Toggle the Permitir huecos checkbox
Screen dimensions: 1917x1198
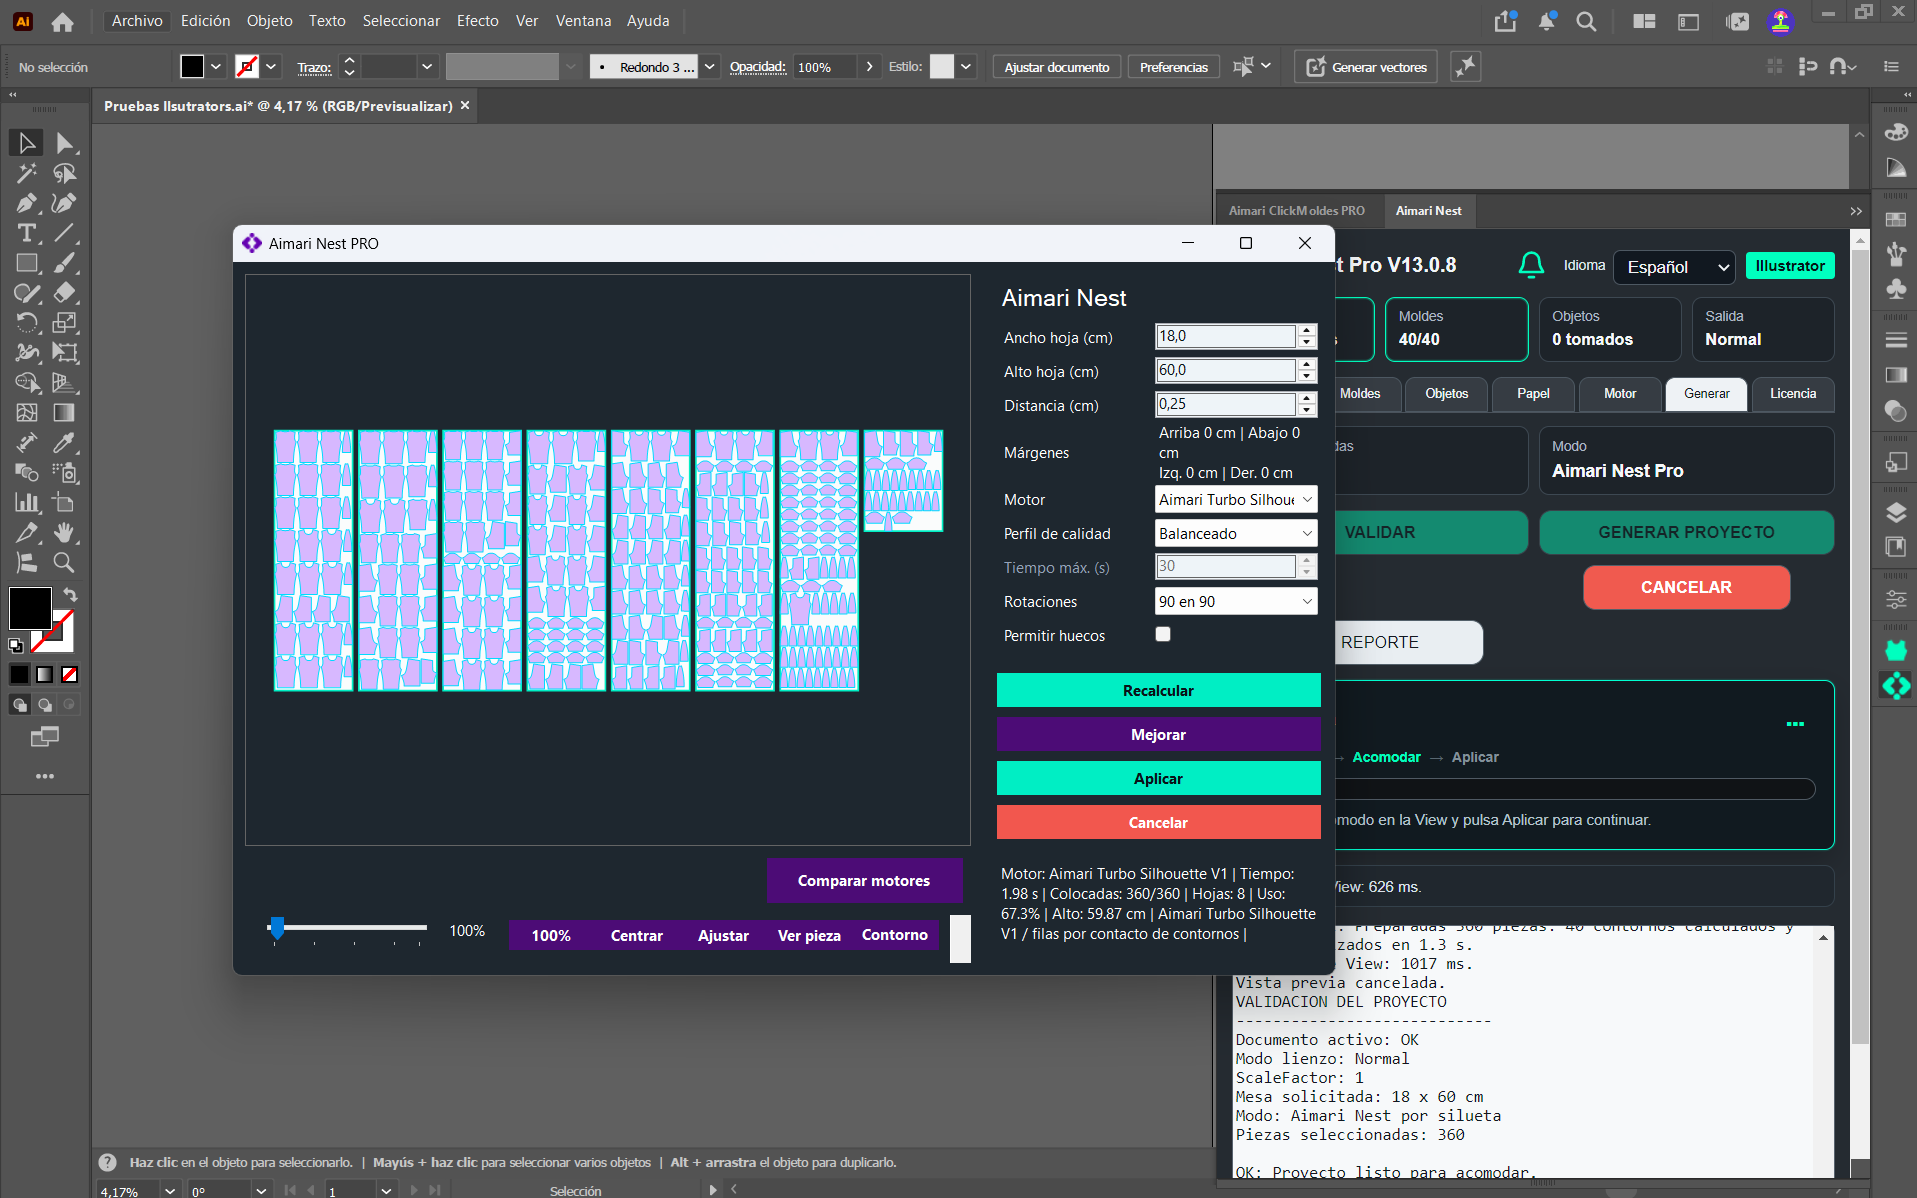1163,634
